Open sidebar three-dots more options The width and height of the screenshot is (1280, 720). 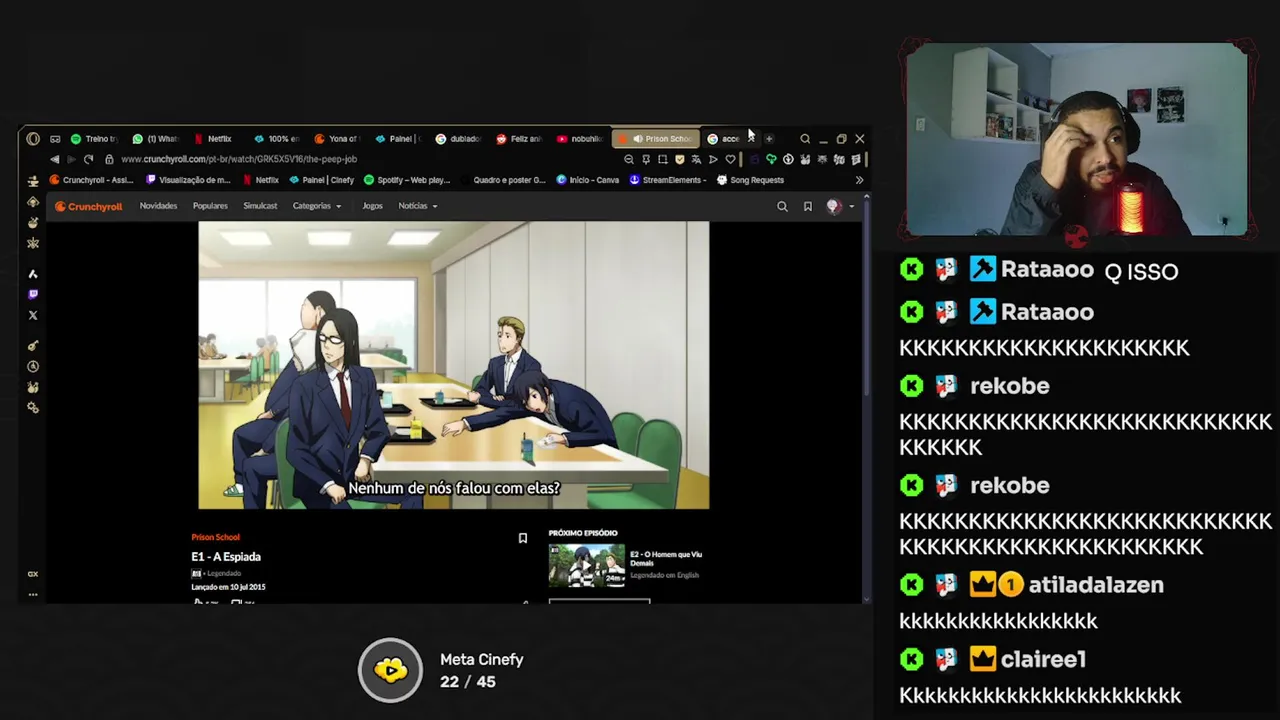pos(33,594)
